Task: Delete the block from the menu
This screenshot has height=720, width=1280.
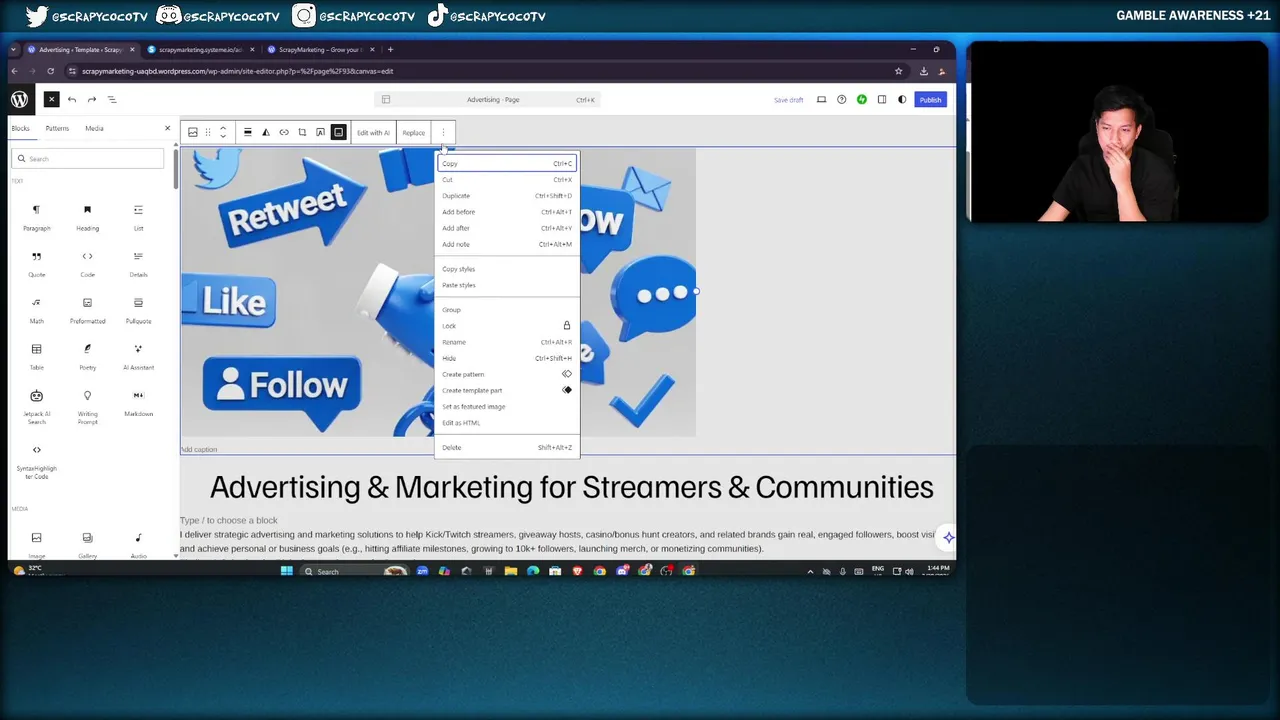Action: 507,447
